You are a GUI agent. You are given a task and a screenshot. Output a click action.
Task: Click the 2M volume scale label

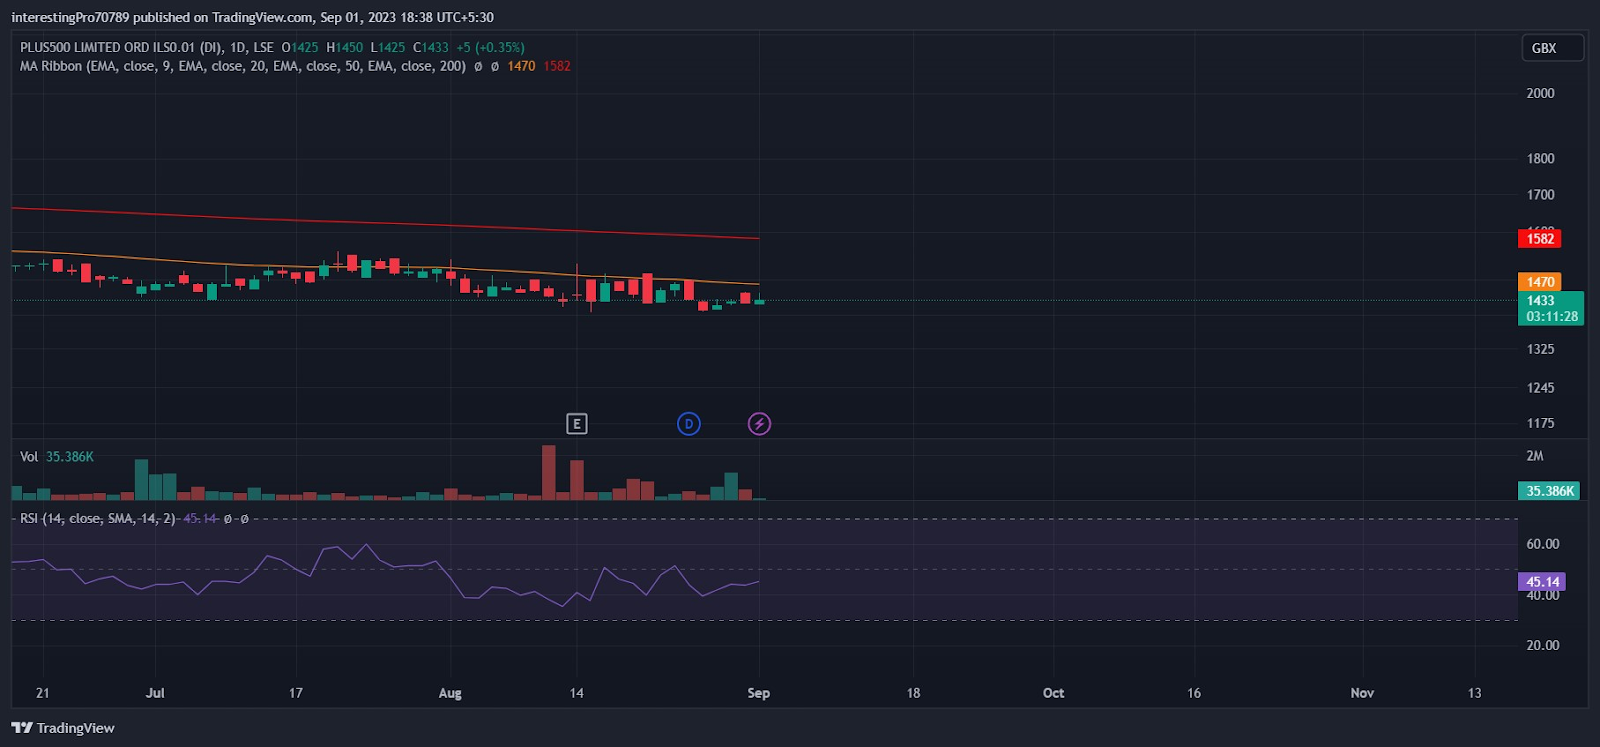tap(1535, 456)
